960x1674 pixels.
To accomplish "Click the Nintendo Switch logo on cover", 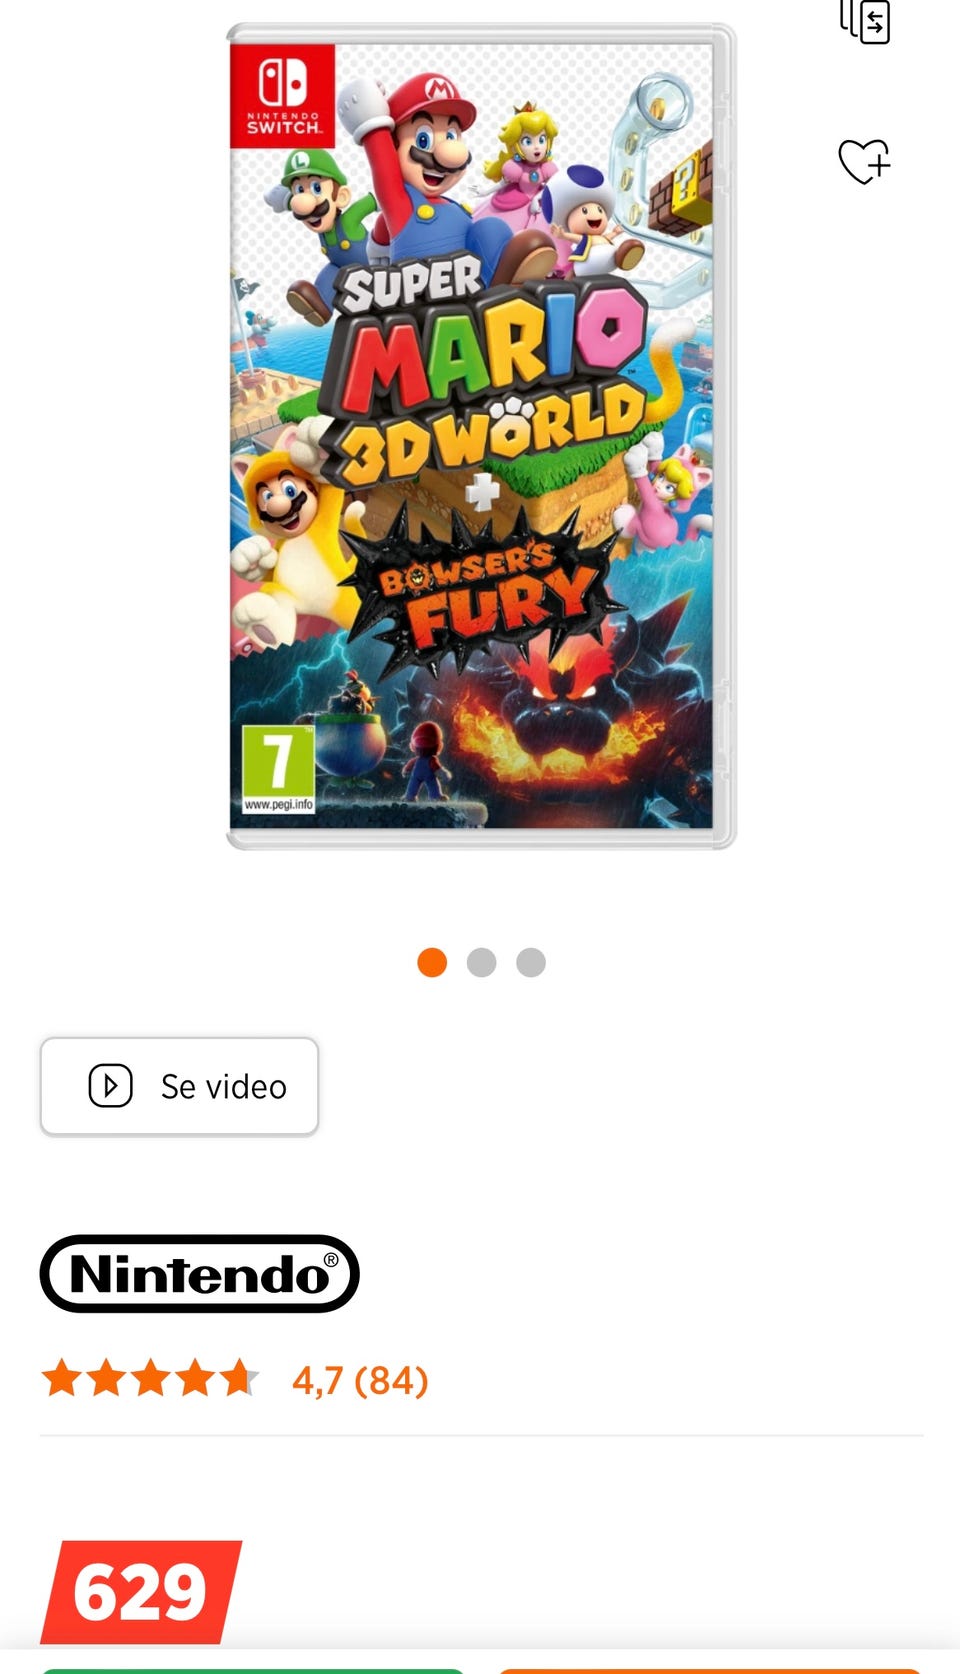I will click(283, 96).
